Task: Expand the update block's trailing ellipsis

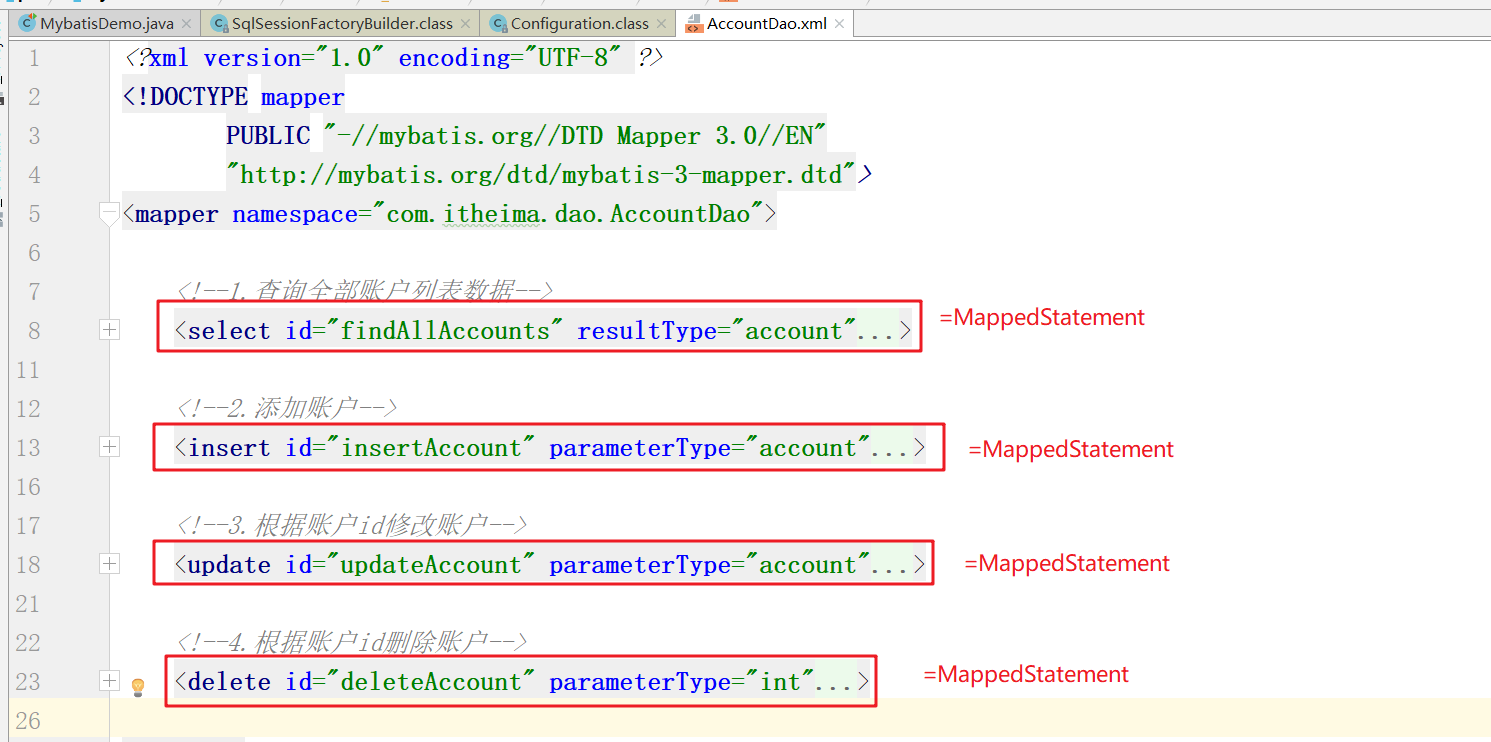Action: tap(890, 565)
